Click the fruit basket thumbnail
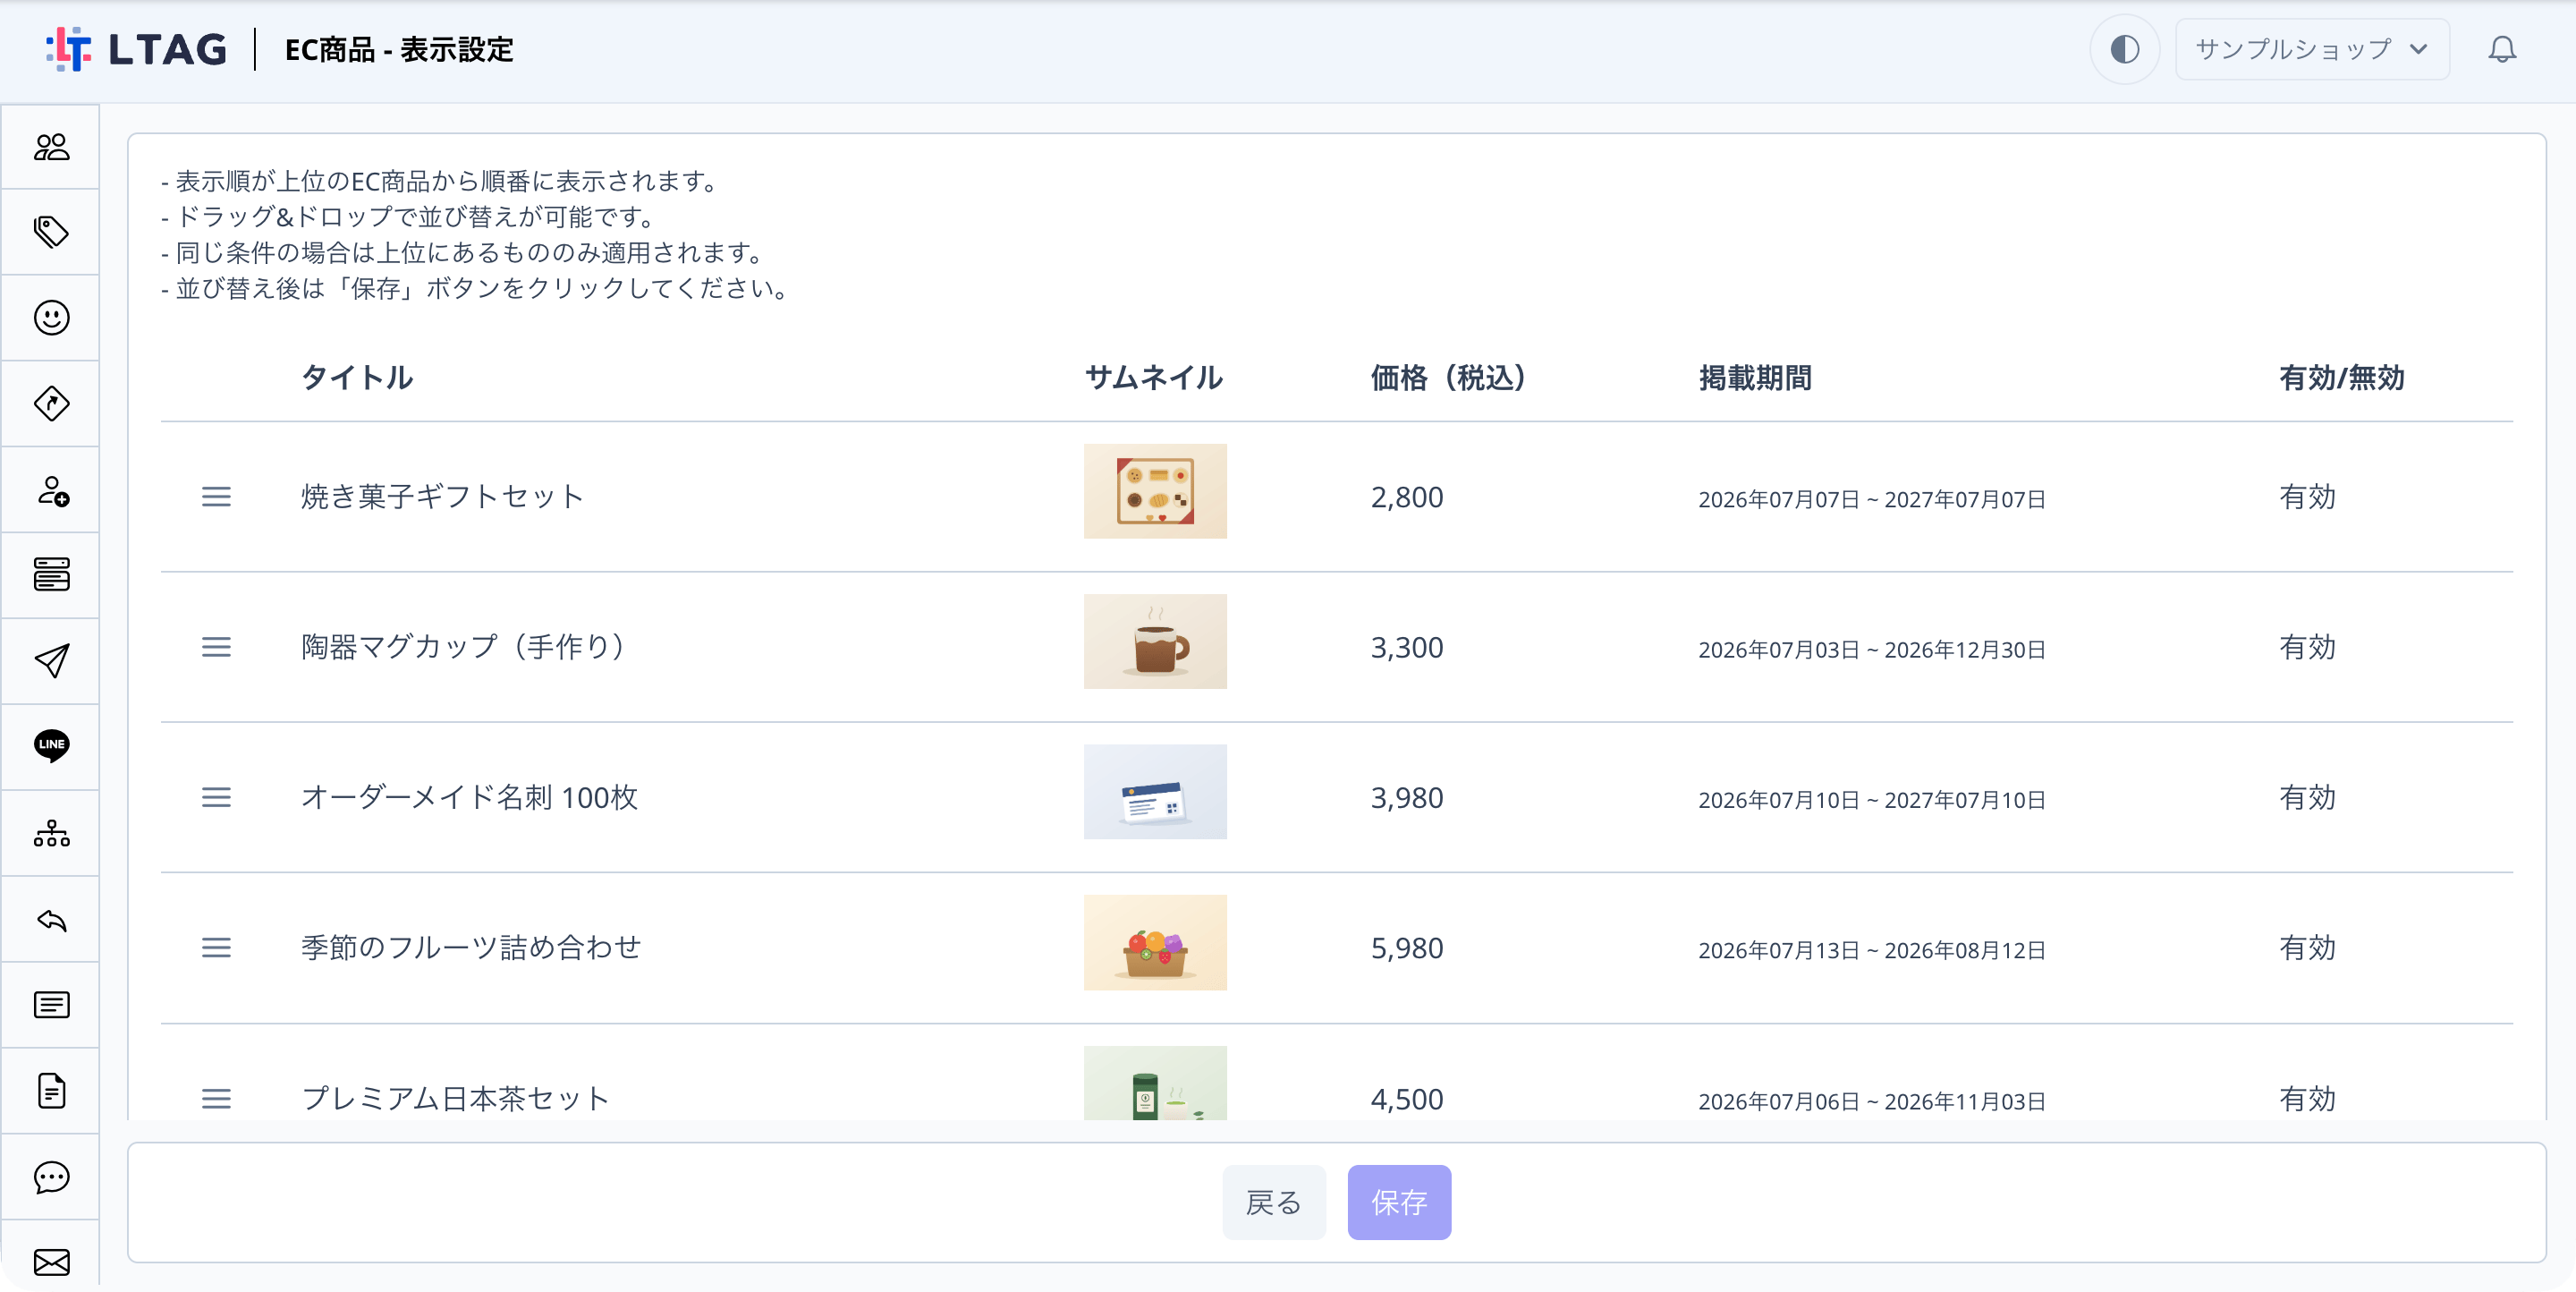2576x1292 pixels. click(1155, 942)
